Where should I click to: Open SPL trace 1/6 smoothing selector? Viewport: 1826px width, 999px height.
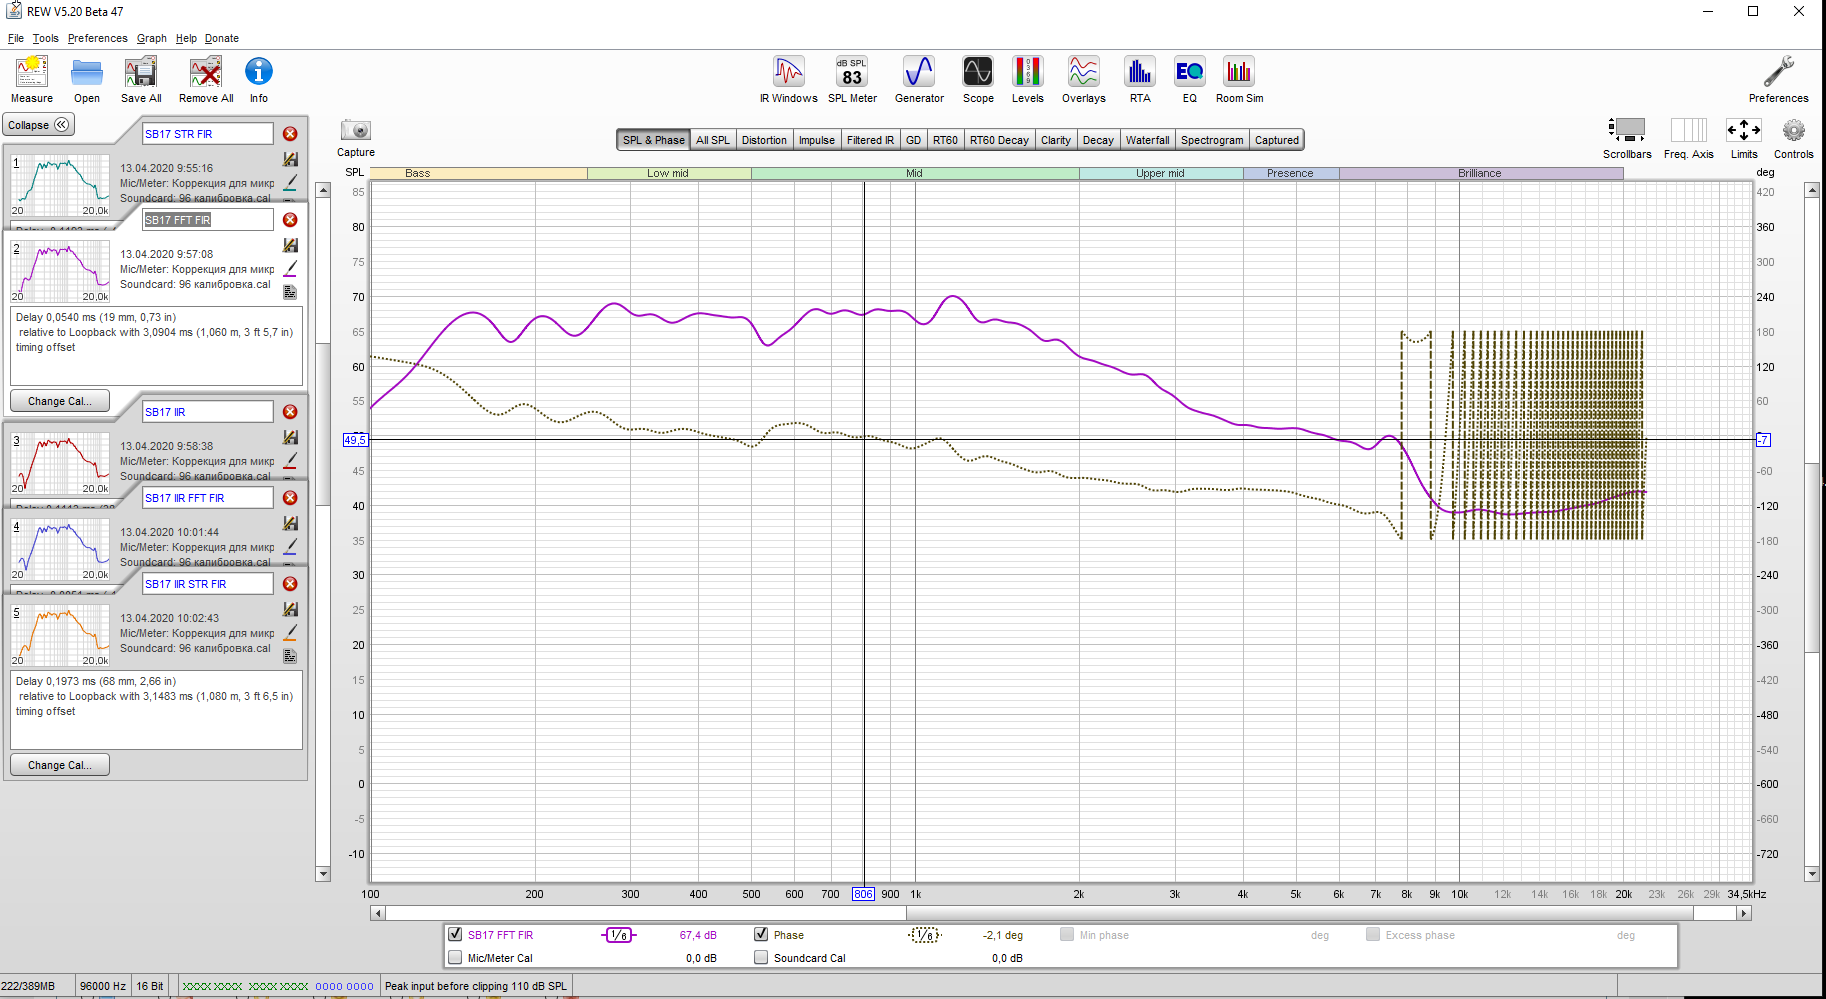coord(619,935)
